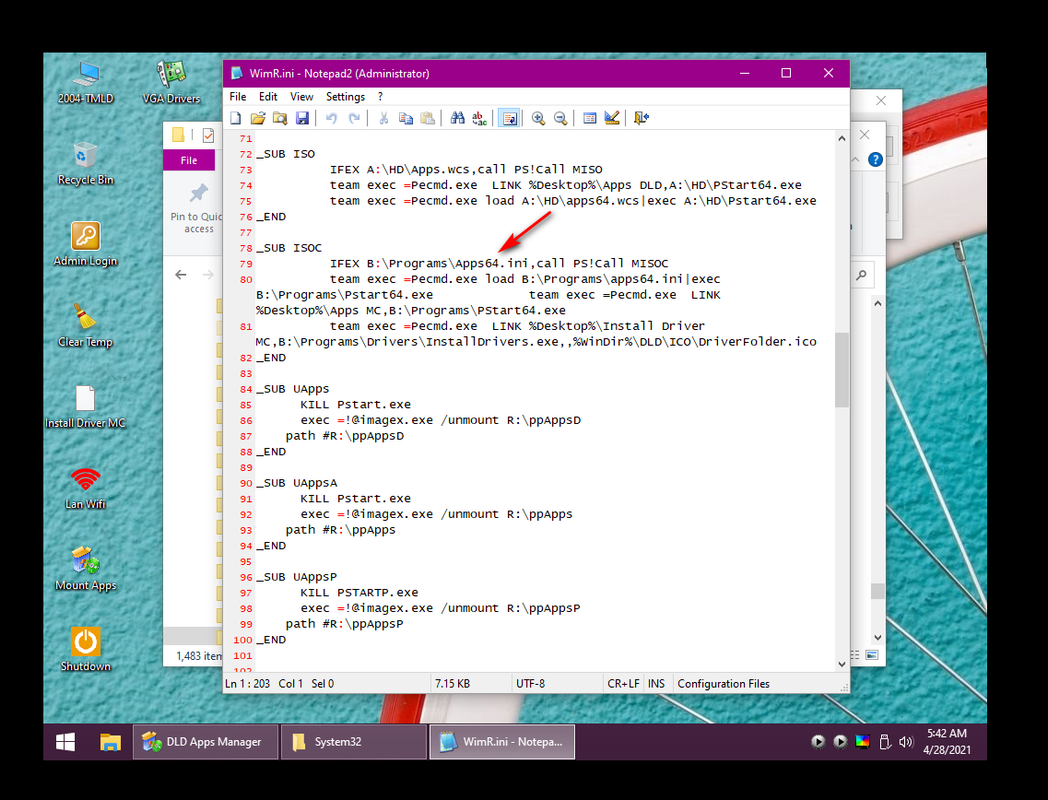Create a new document with the New toolbar icon
This screenshot has height=800, width=1048.
[236, 118]
